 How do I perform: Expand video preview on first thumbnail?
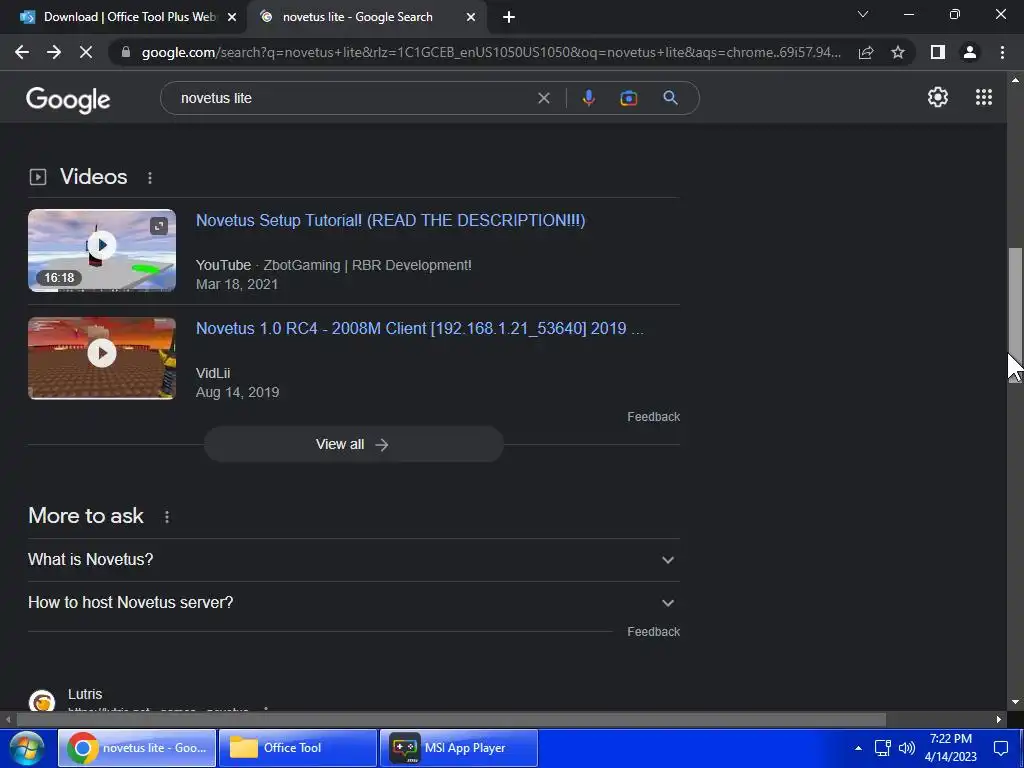[x=159, y=226]
